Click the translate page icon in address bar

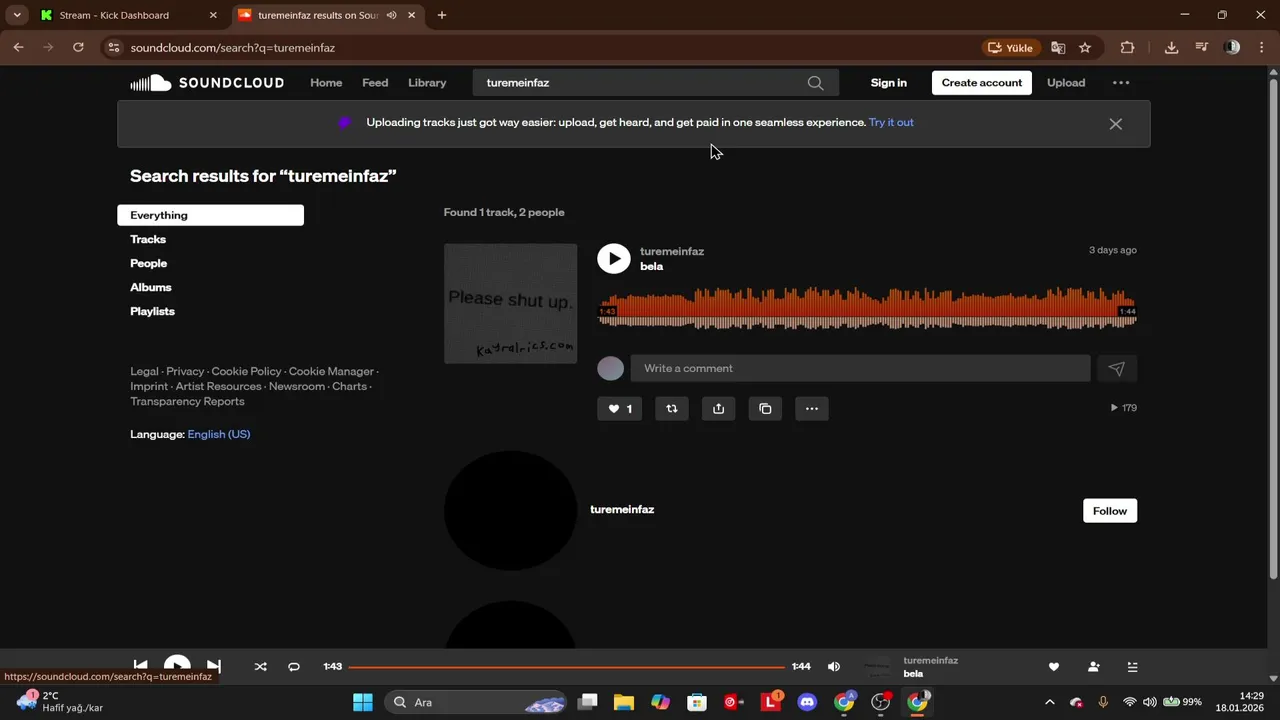[1058, 47]
